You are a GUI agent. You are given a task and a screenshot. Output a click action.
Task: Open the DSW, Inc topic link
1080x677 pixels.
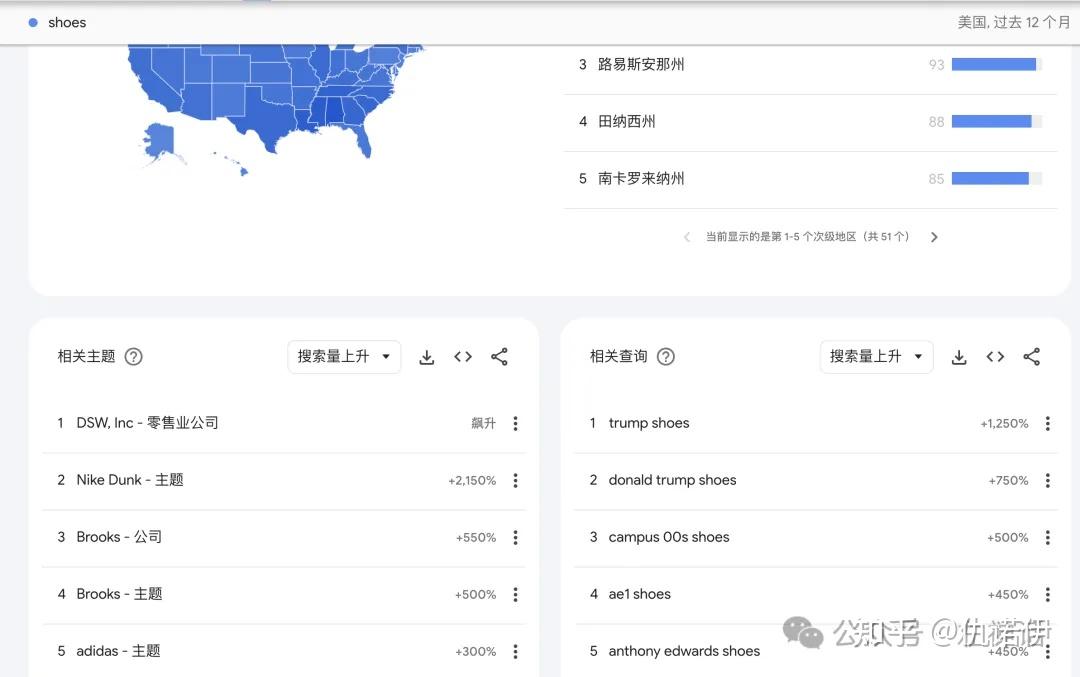[x=147, y=423]
